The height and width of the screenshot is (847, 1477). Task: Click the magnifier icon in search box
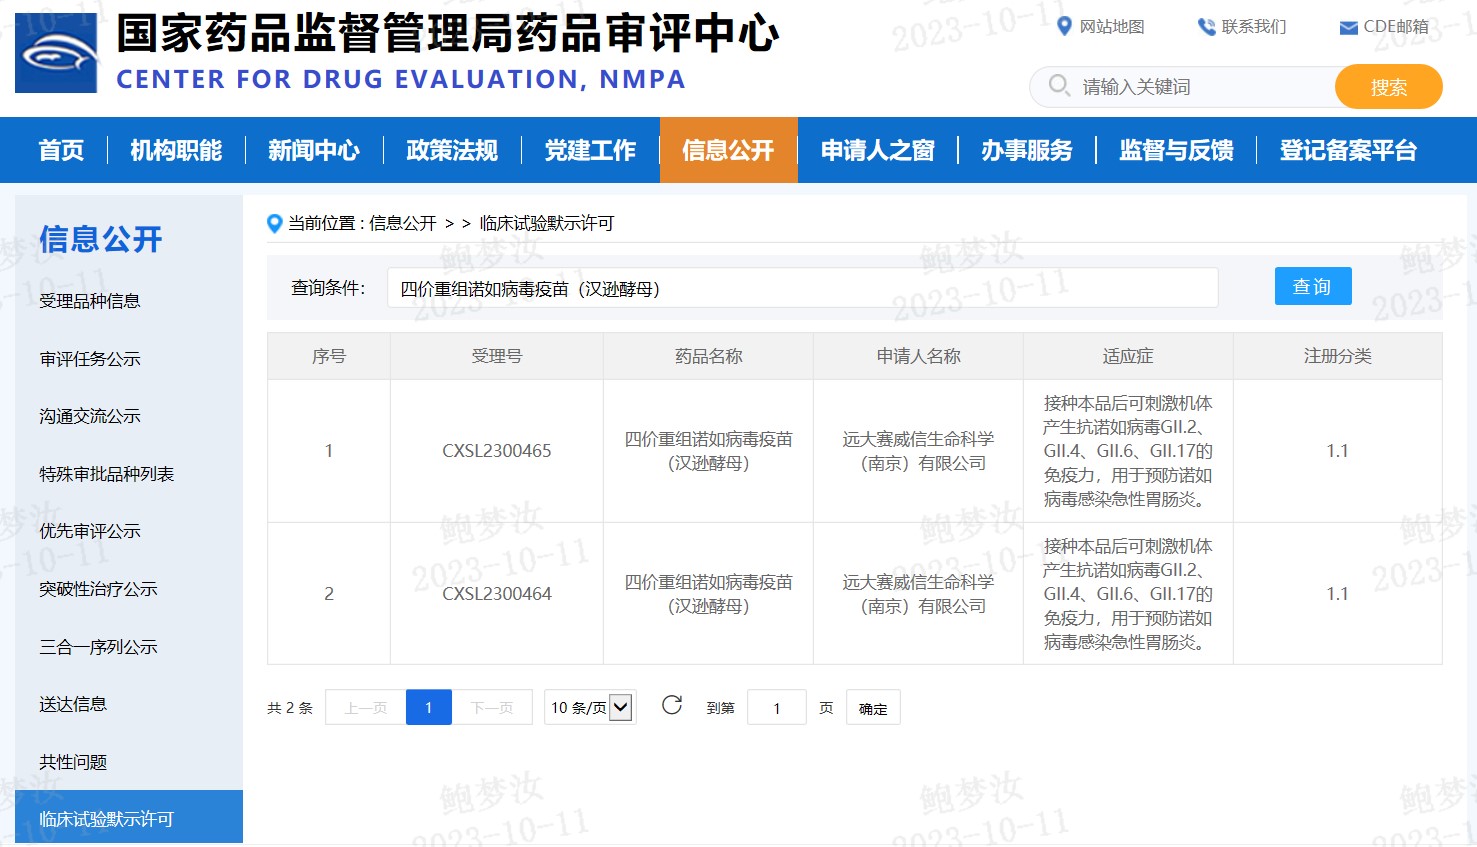1059,86
